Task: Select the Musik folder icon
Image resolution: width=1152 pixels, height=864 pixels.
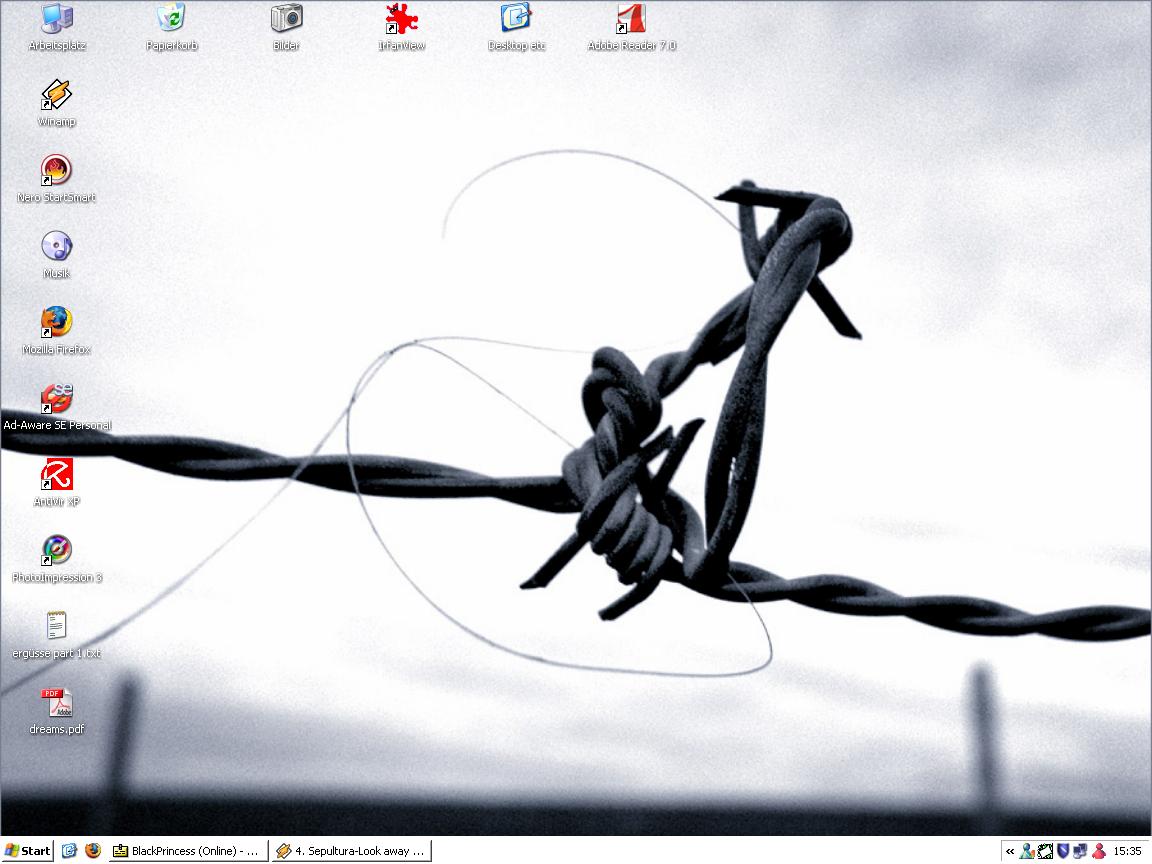Action: (x=57, y=247)
